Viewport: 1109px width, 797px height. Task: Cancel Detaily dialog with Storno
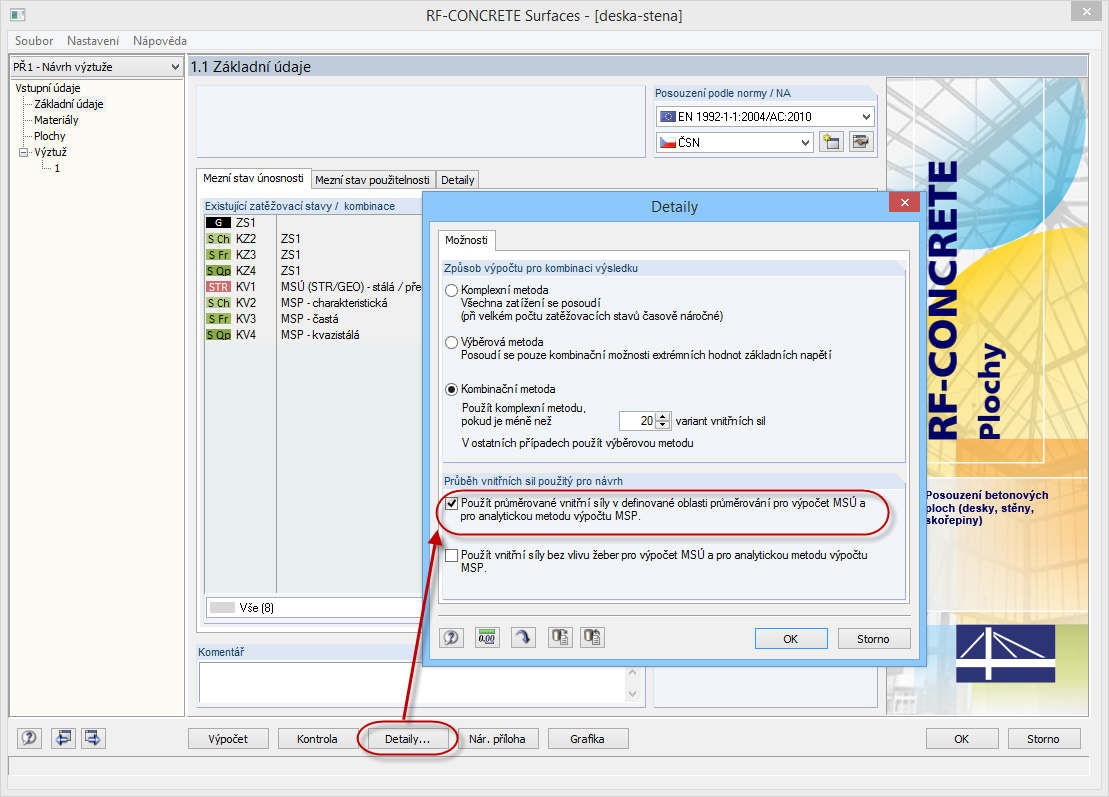[x=873, y=639]
